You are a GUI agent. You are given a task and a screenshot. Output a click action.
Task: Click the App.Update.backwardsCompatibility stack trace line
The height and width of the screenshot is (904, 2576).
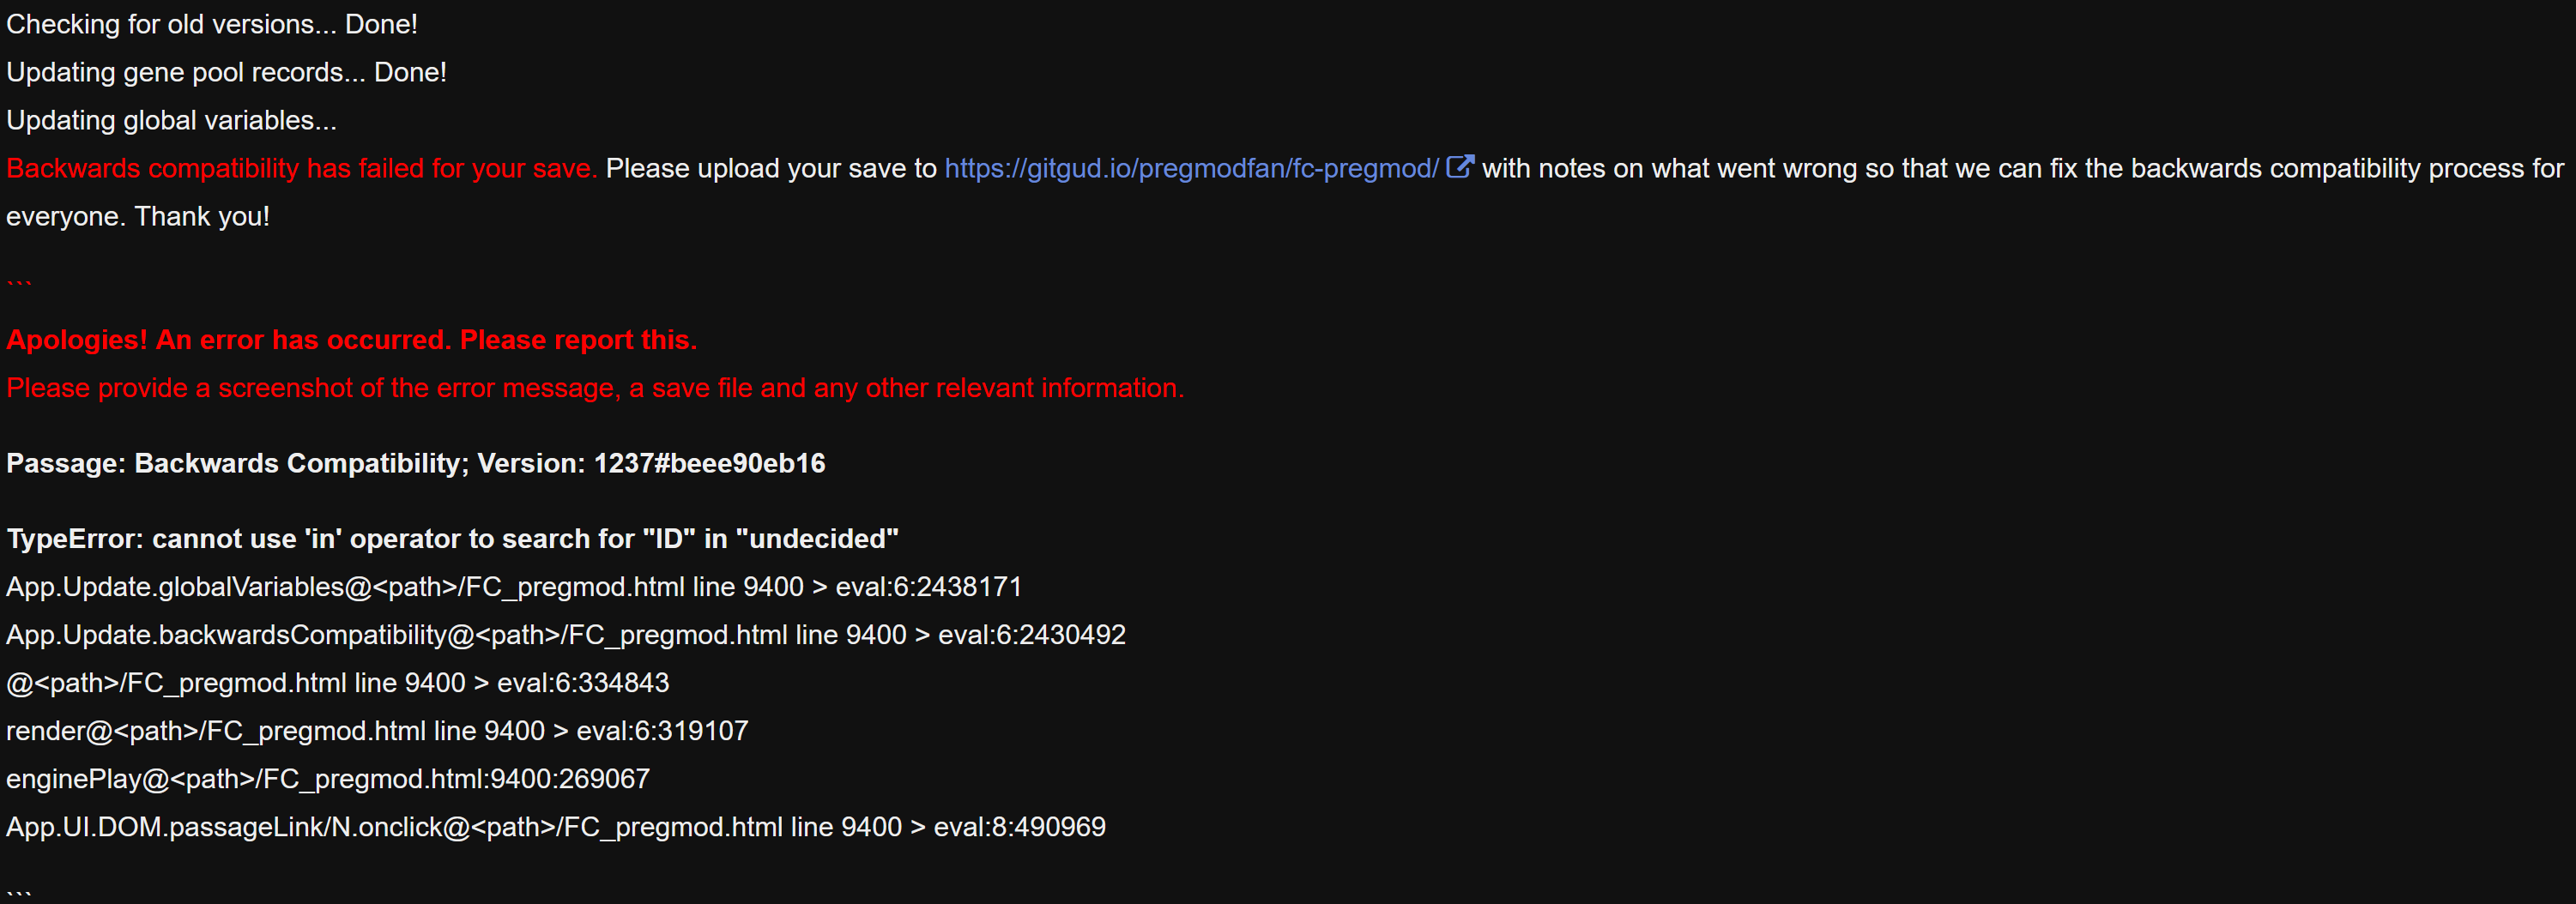[565, 635]
